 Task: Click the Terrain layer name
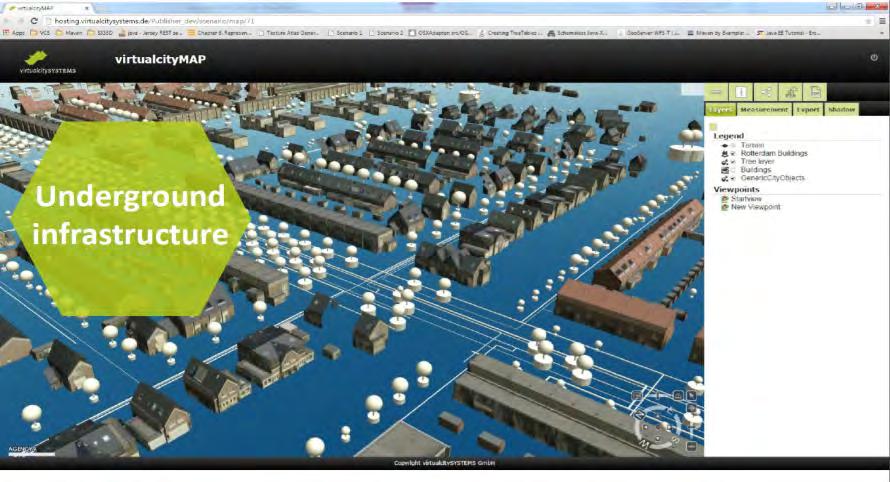752,145
